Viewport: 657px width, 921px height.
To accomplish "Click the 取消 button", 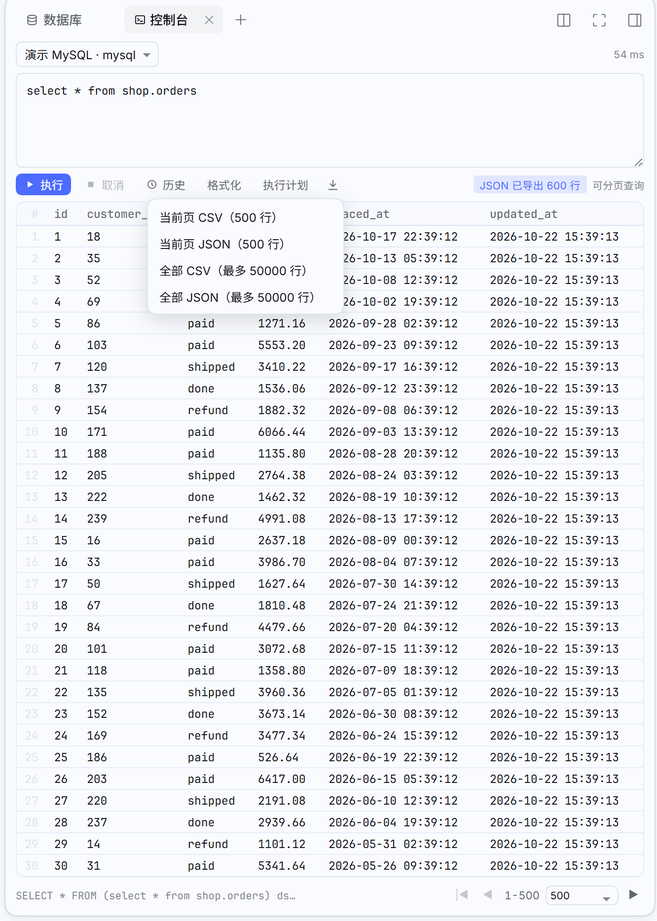I will click(106, 185).
